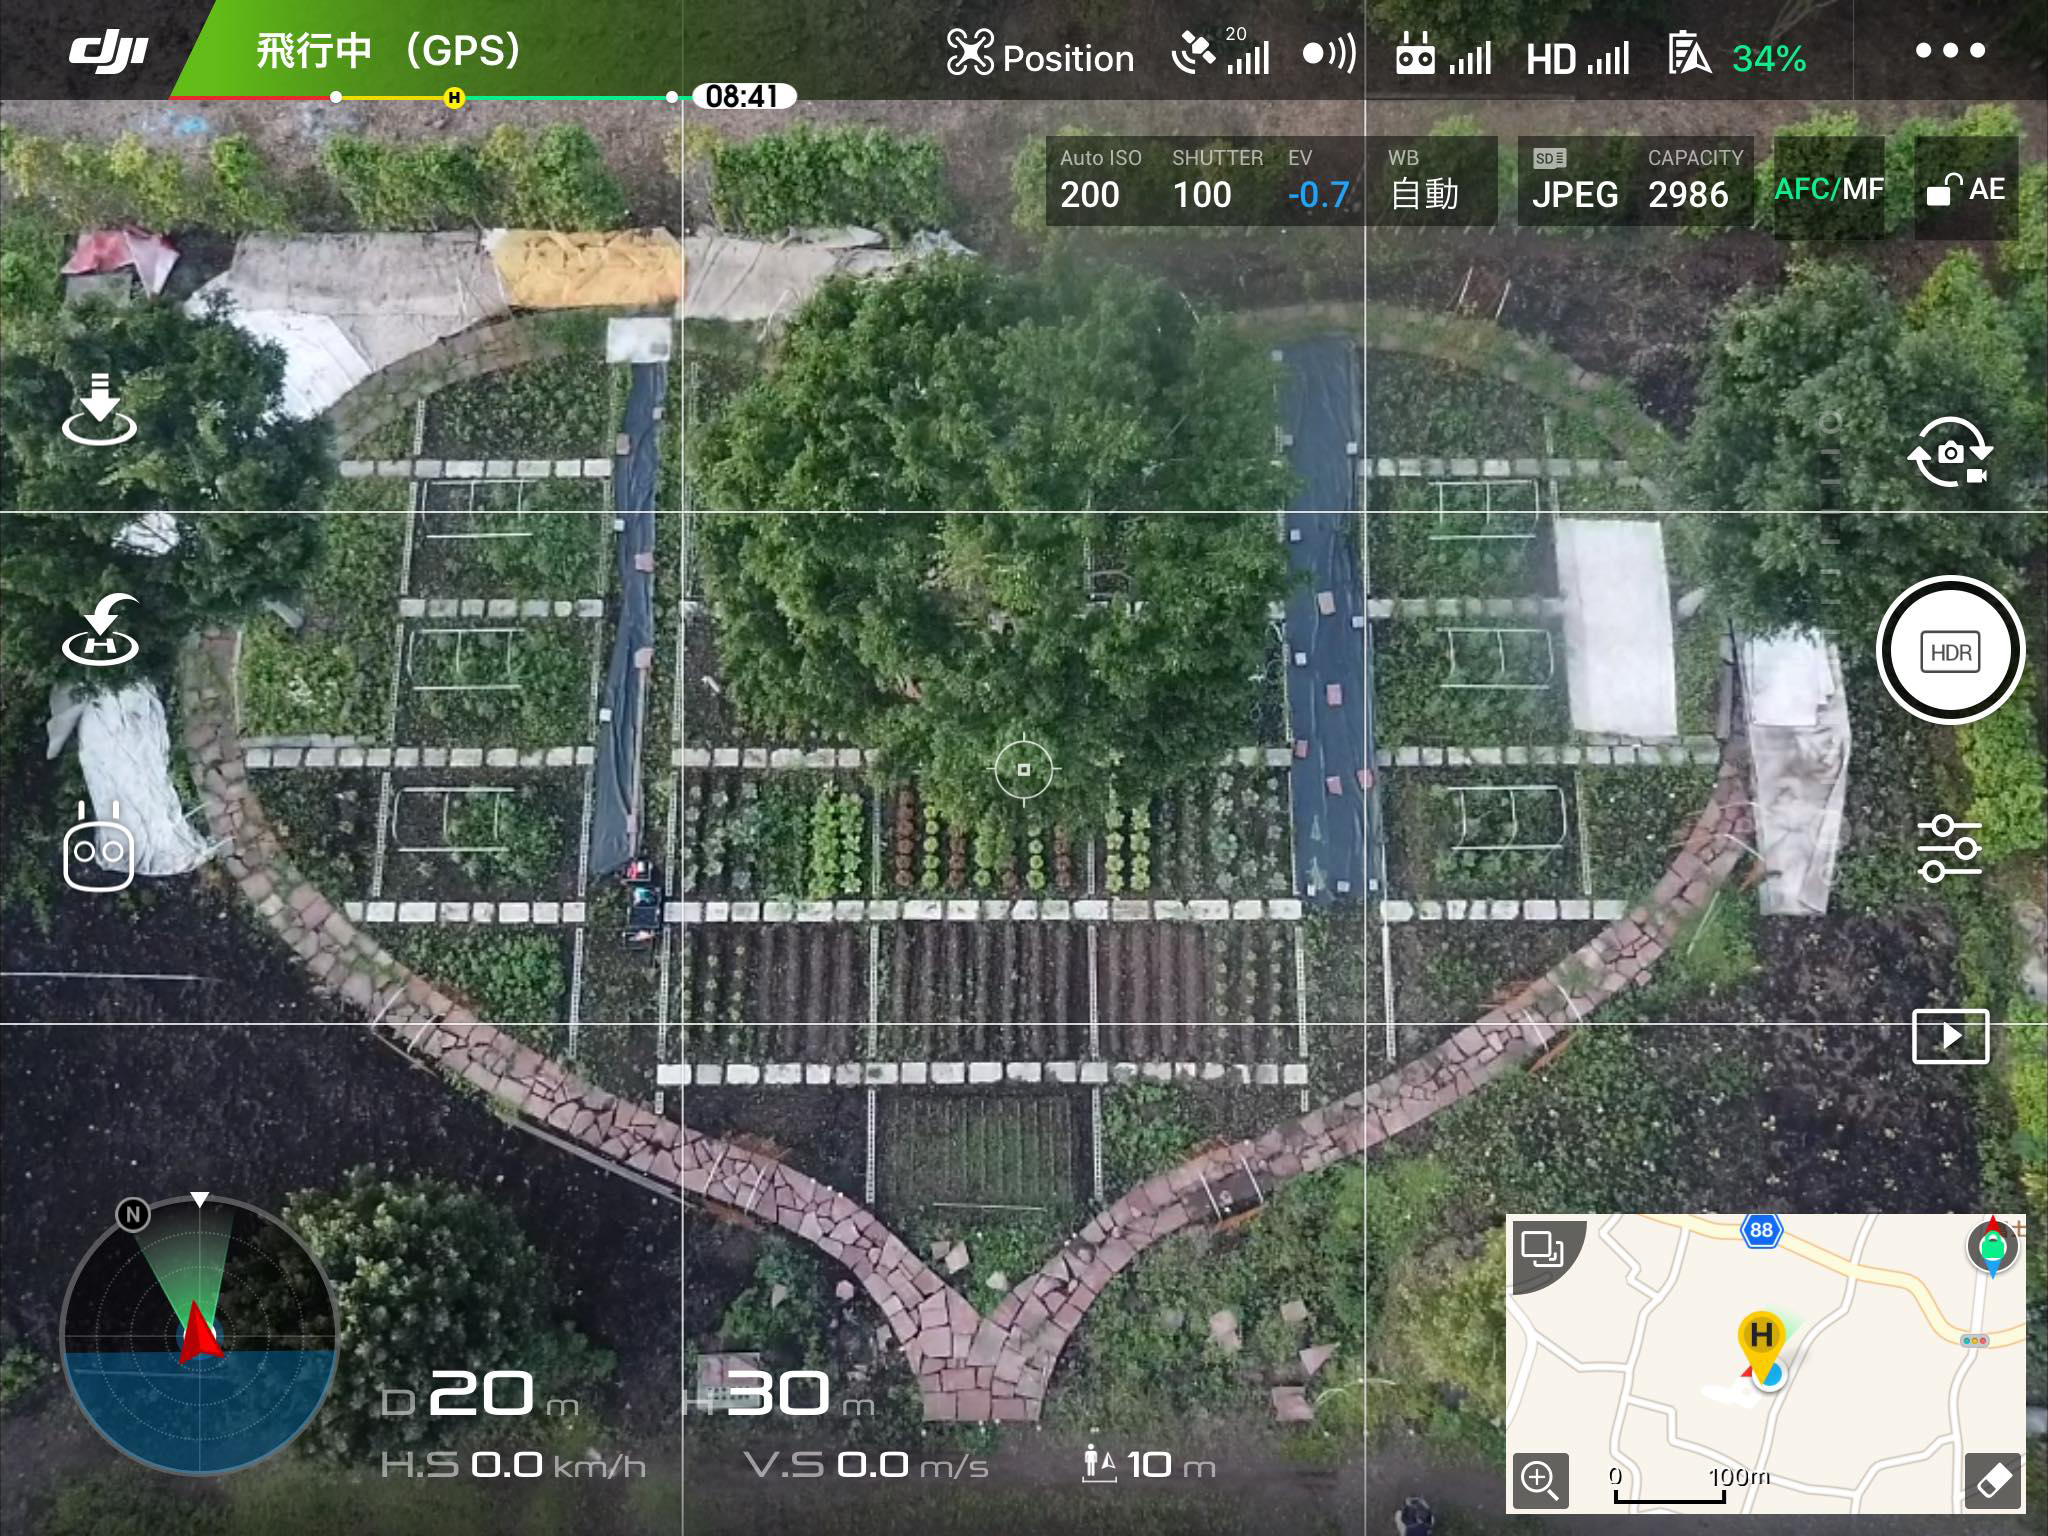Switch between photo and video mode
This screenshot has height=1536, width=2048.
pos(1949,453)
